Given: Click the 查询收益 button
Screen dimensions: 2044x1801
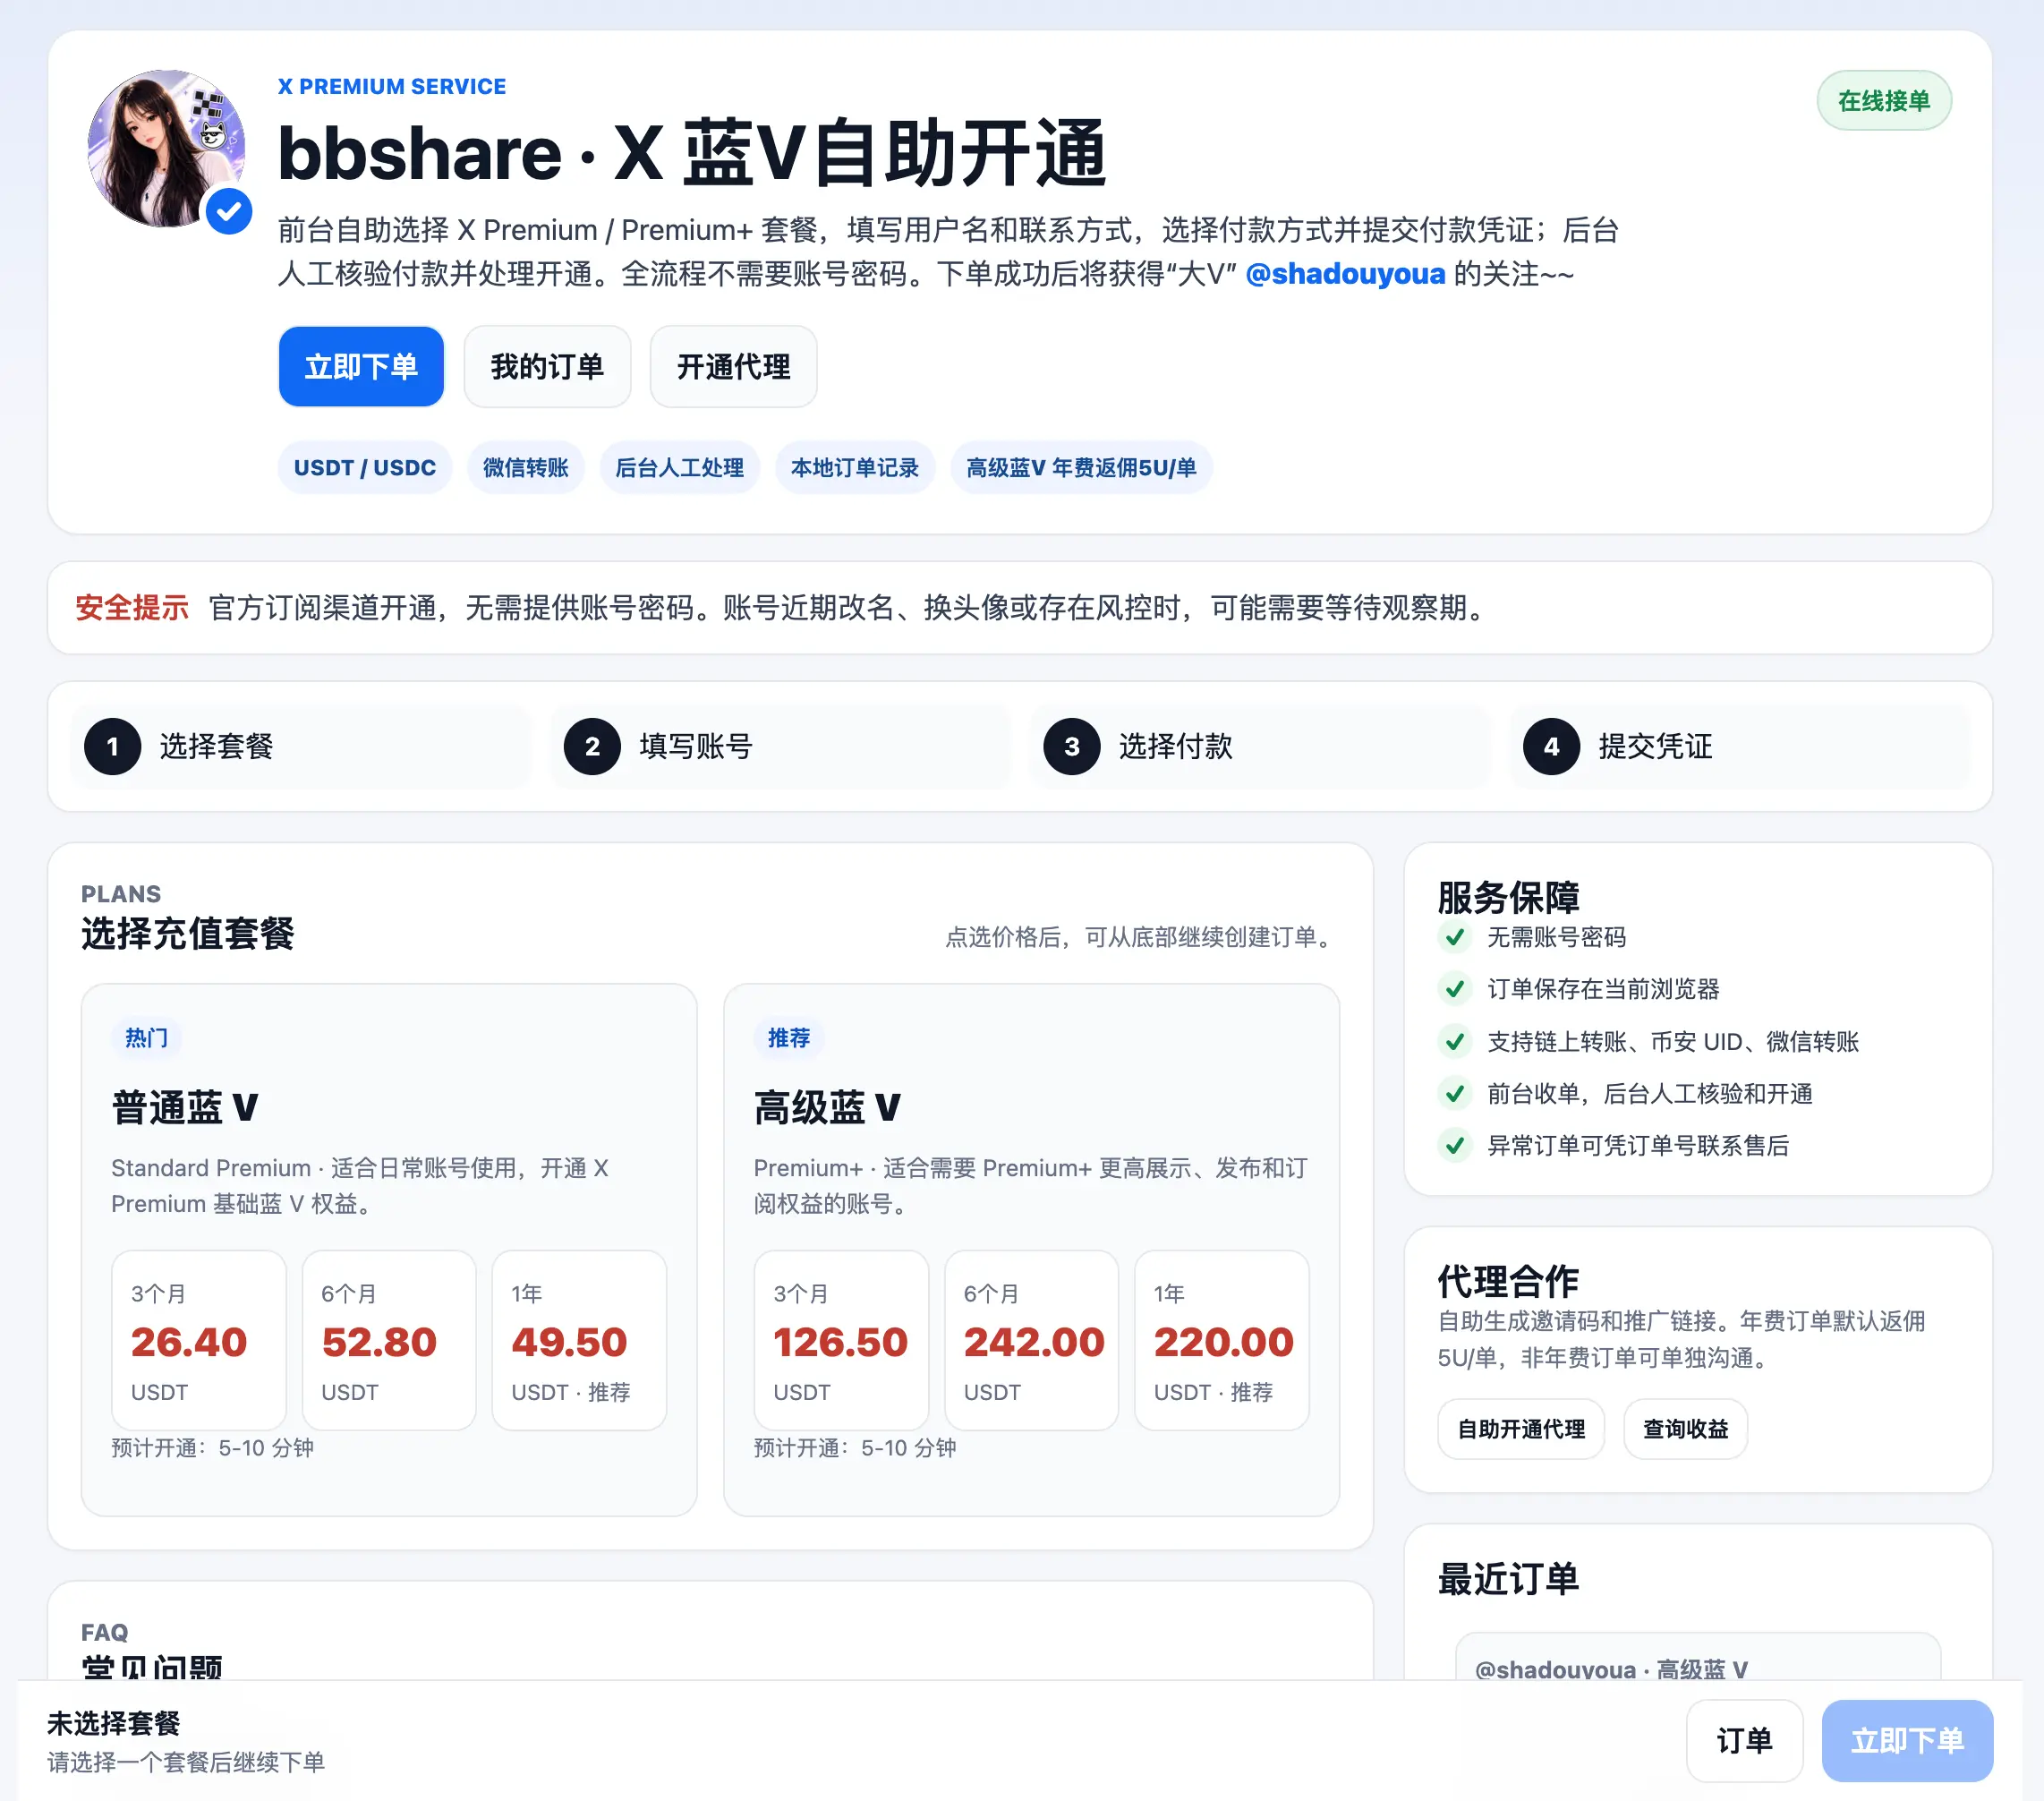Looking at the screenshot, I should [1686, 1429].
